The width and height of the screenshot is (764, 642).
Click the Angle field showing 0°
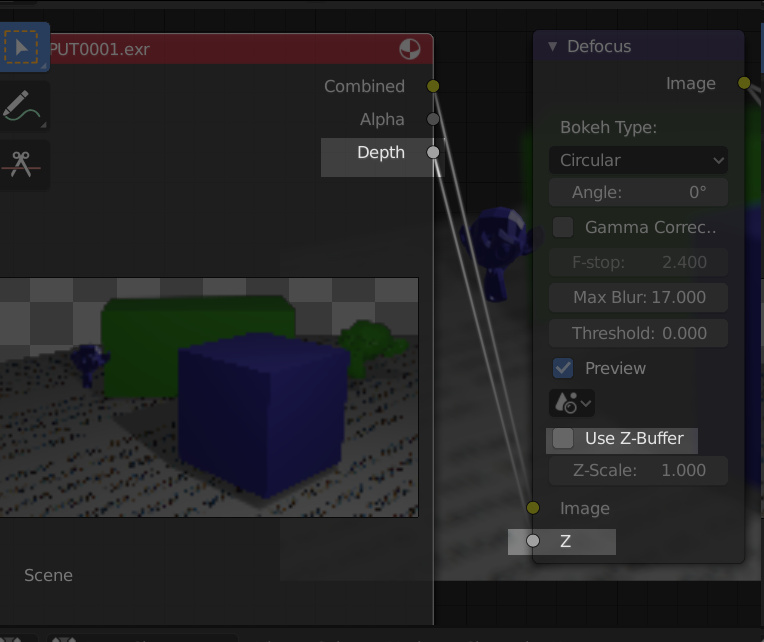pyautogui.click(x=638, y=192)
